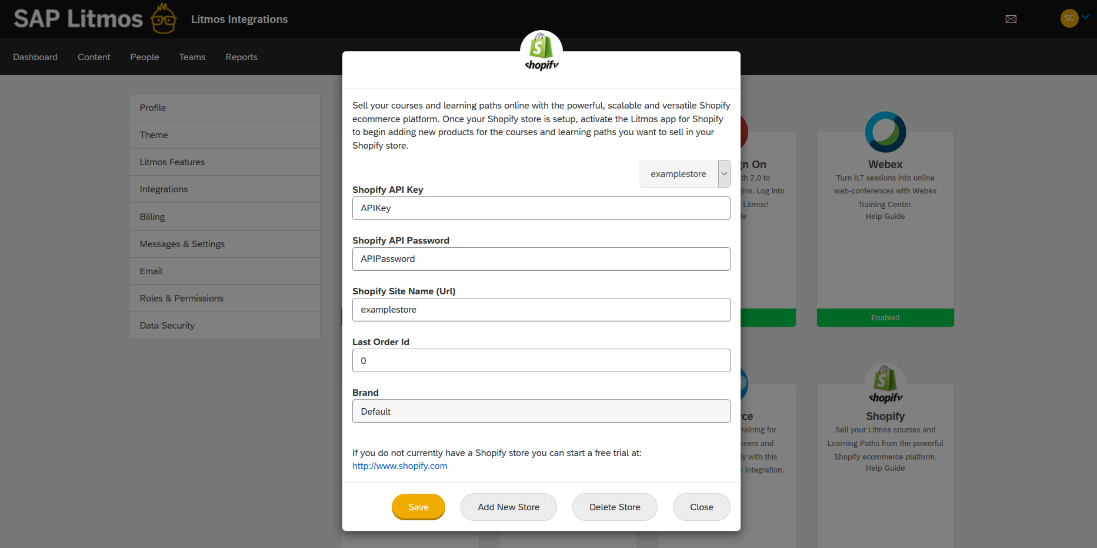Select Integrations in the sidebar

point(225,189)
